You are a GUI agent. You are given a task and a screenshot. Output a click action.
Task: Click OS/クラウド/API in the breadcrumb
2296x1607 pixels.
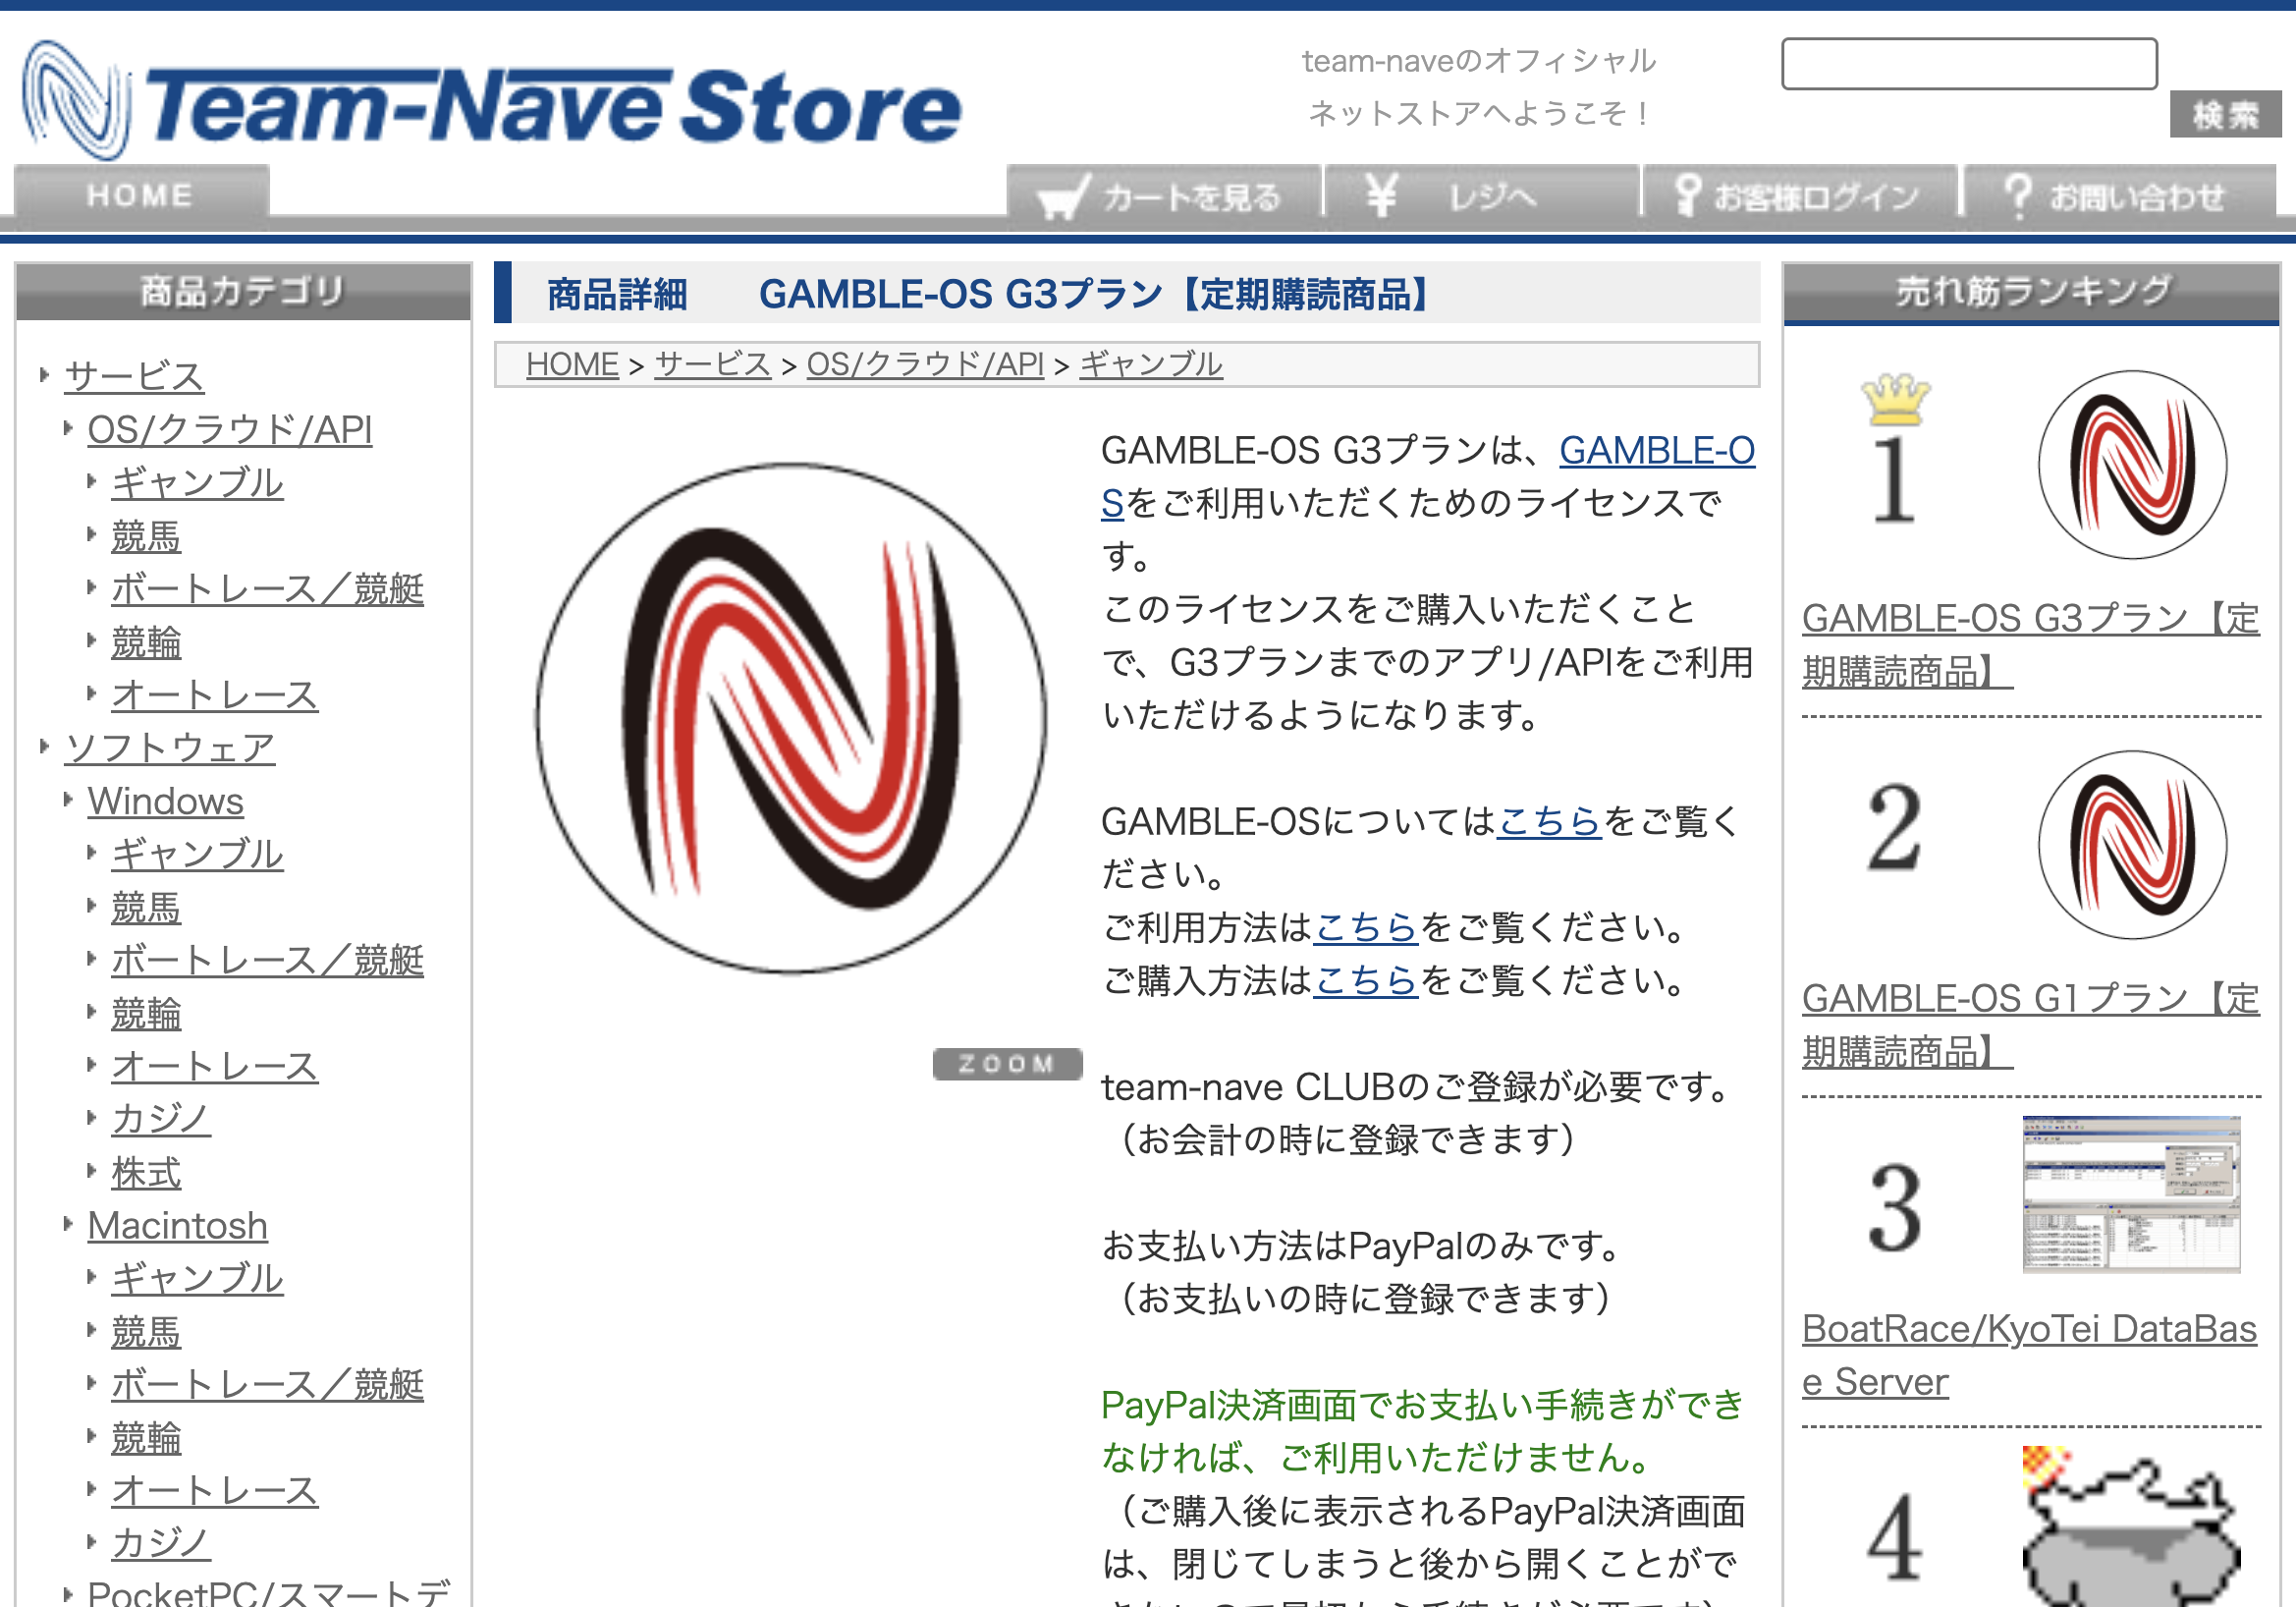pos(925,364)
